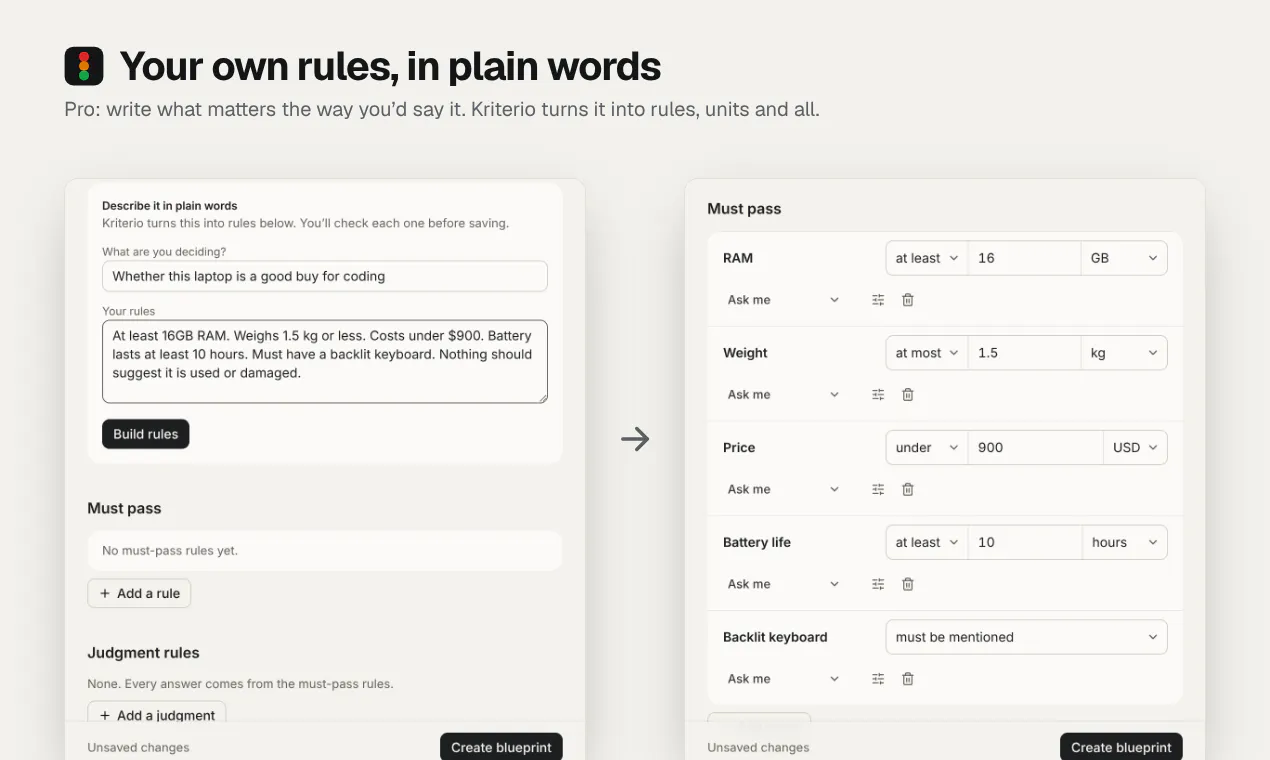
Task: Delete the RAM rule with trash icon
Action: click(x=908, y=300)
